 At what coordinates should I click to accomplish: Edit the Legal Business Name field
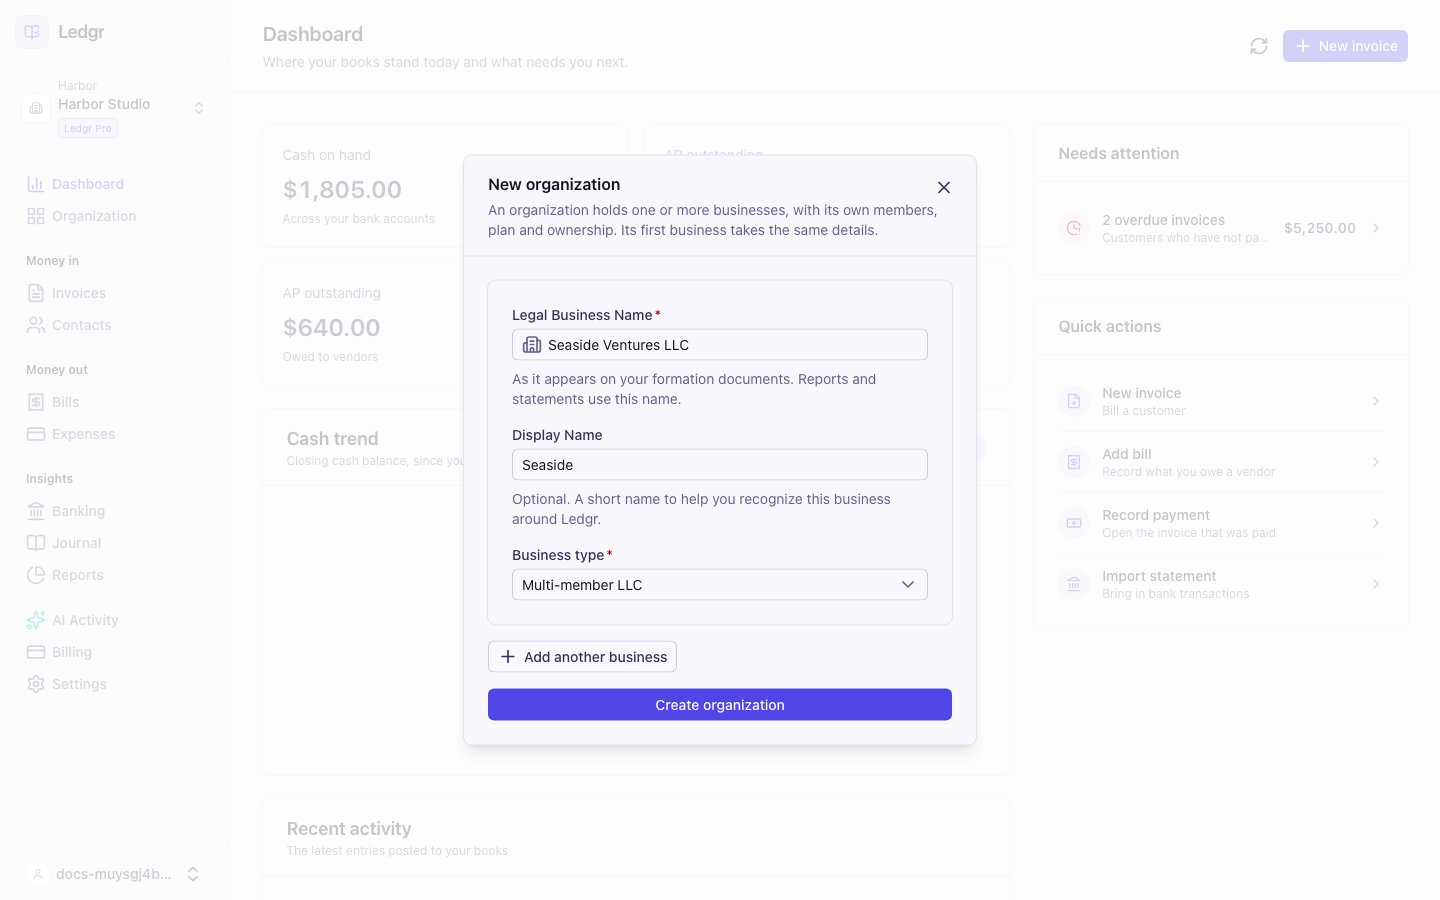click(x=720, y=345)
